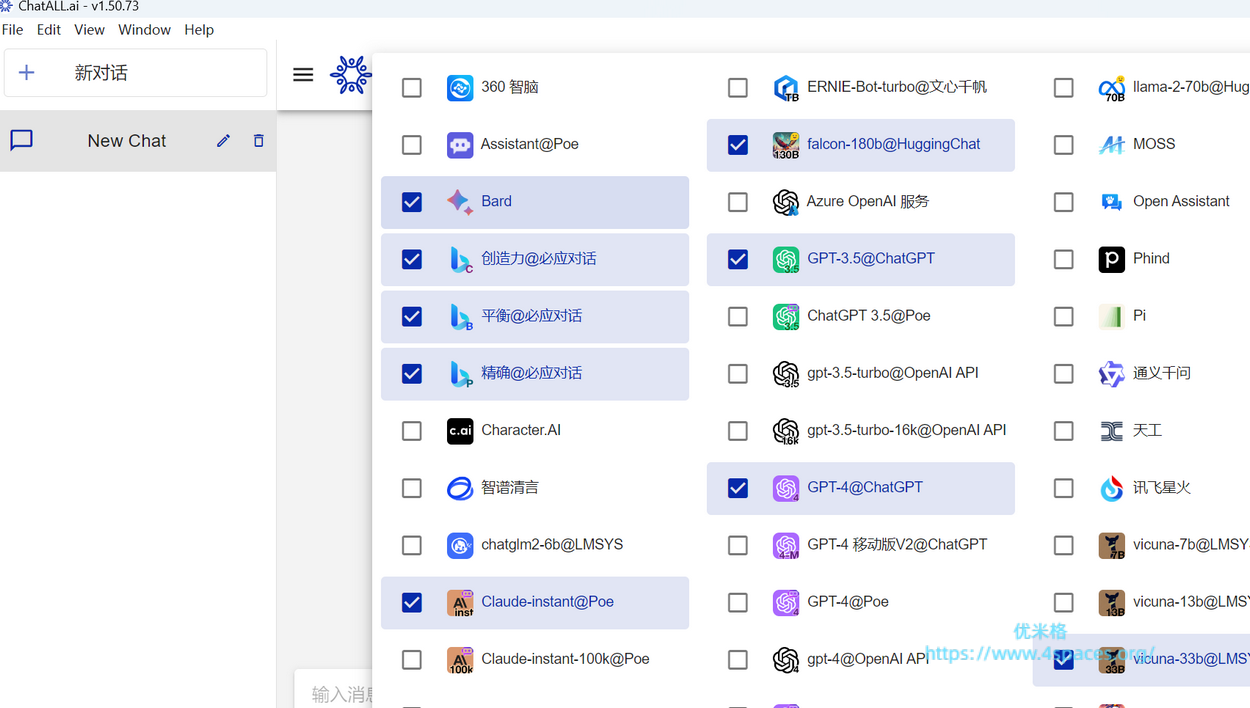Uncheck the GPT-4@ChatGPT checkbox

[738, 488]
